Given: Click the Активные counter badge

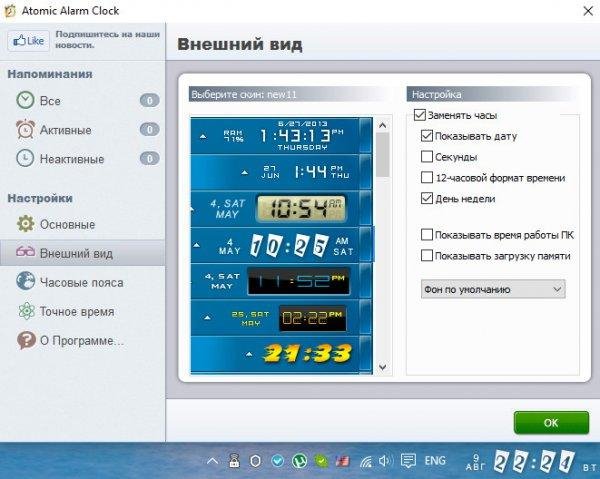Looking at the screenshot, I should click(x=150, y=130).
